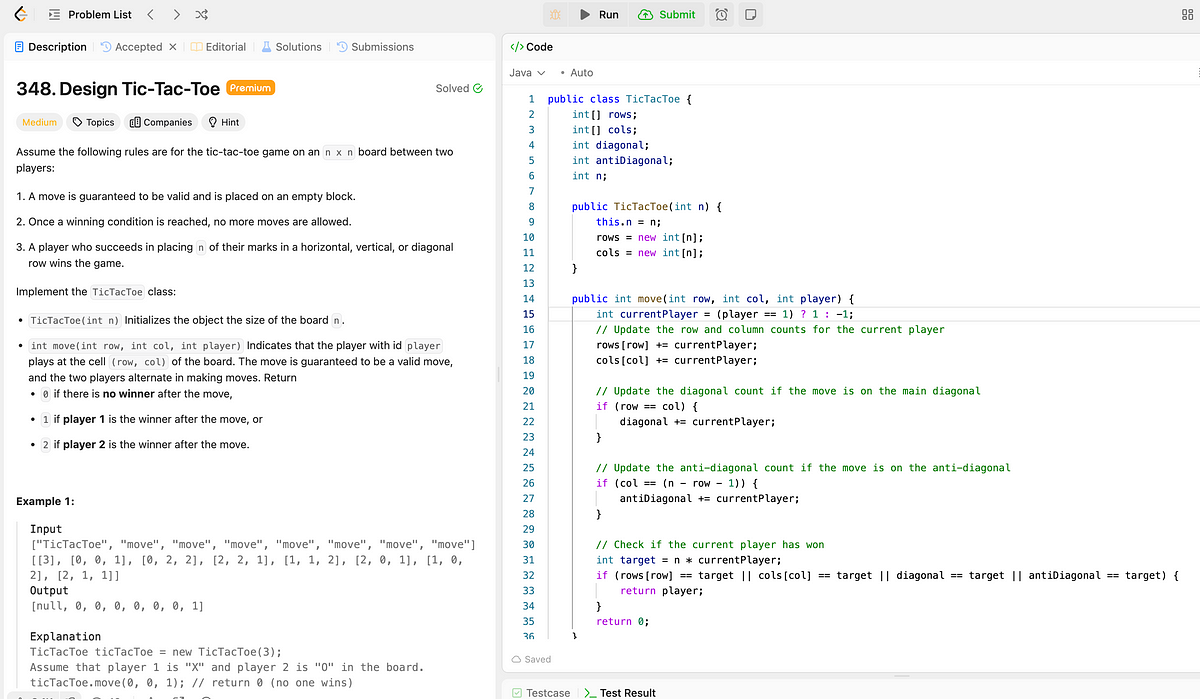This screenshot has height=699, width=1200.
Task: Place cursor on 'int diagonal;' line
Action: tap(610, 145)
